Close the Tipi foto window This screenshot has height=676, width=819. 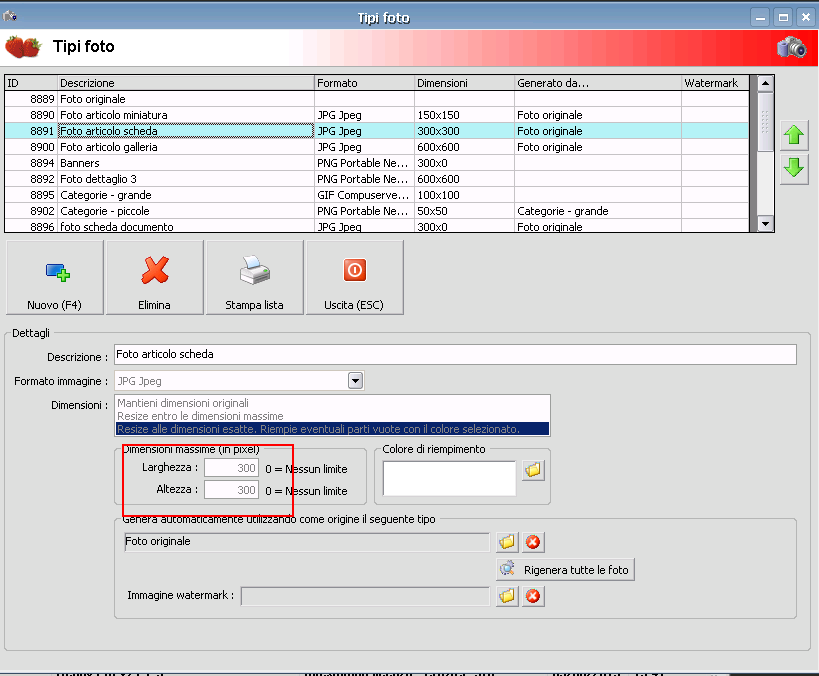pyautogui.click(x=805, y=17)
